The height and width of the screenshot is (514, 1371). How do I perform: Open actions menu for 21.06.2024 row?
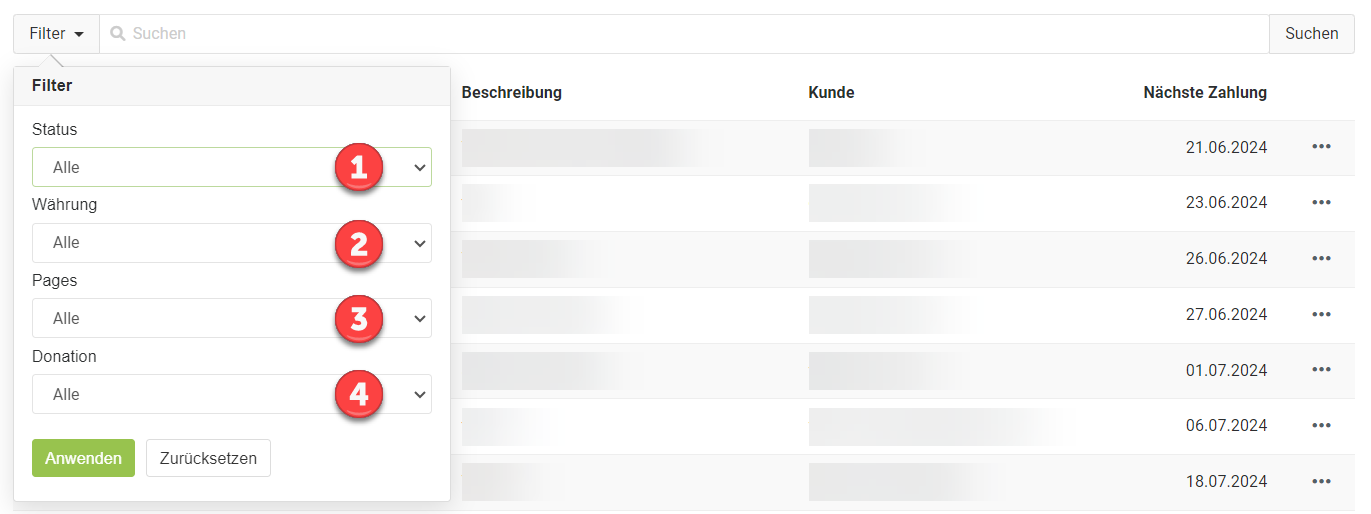pyautogui.click(x=1321, y=147)
